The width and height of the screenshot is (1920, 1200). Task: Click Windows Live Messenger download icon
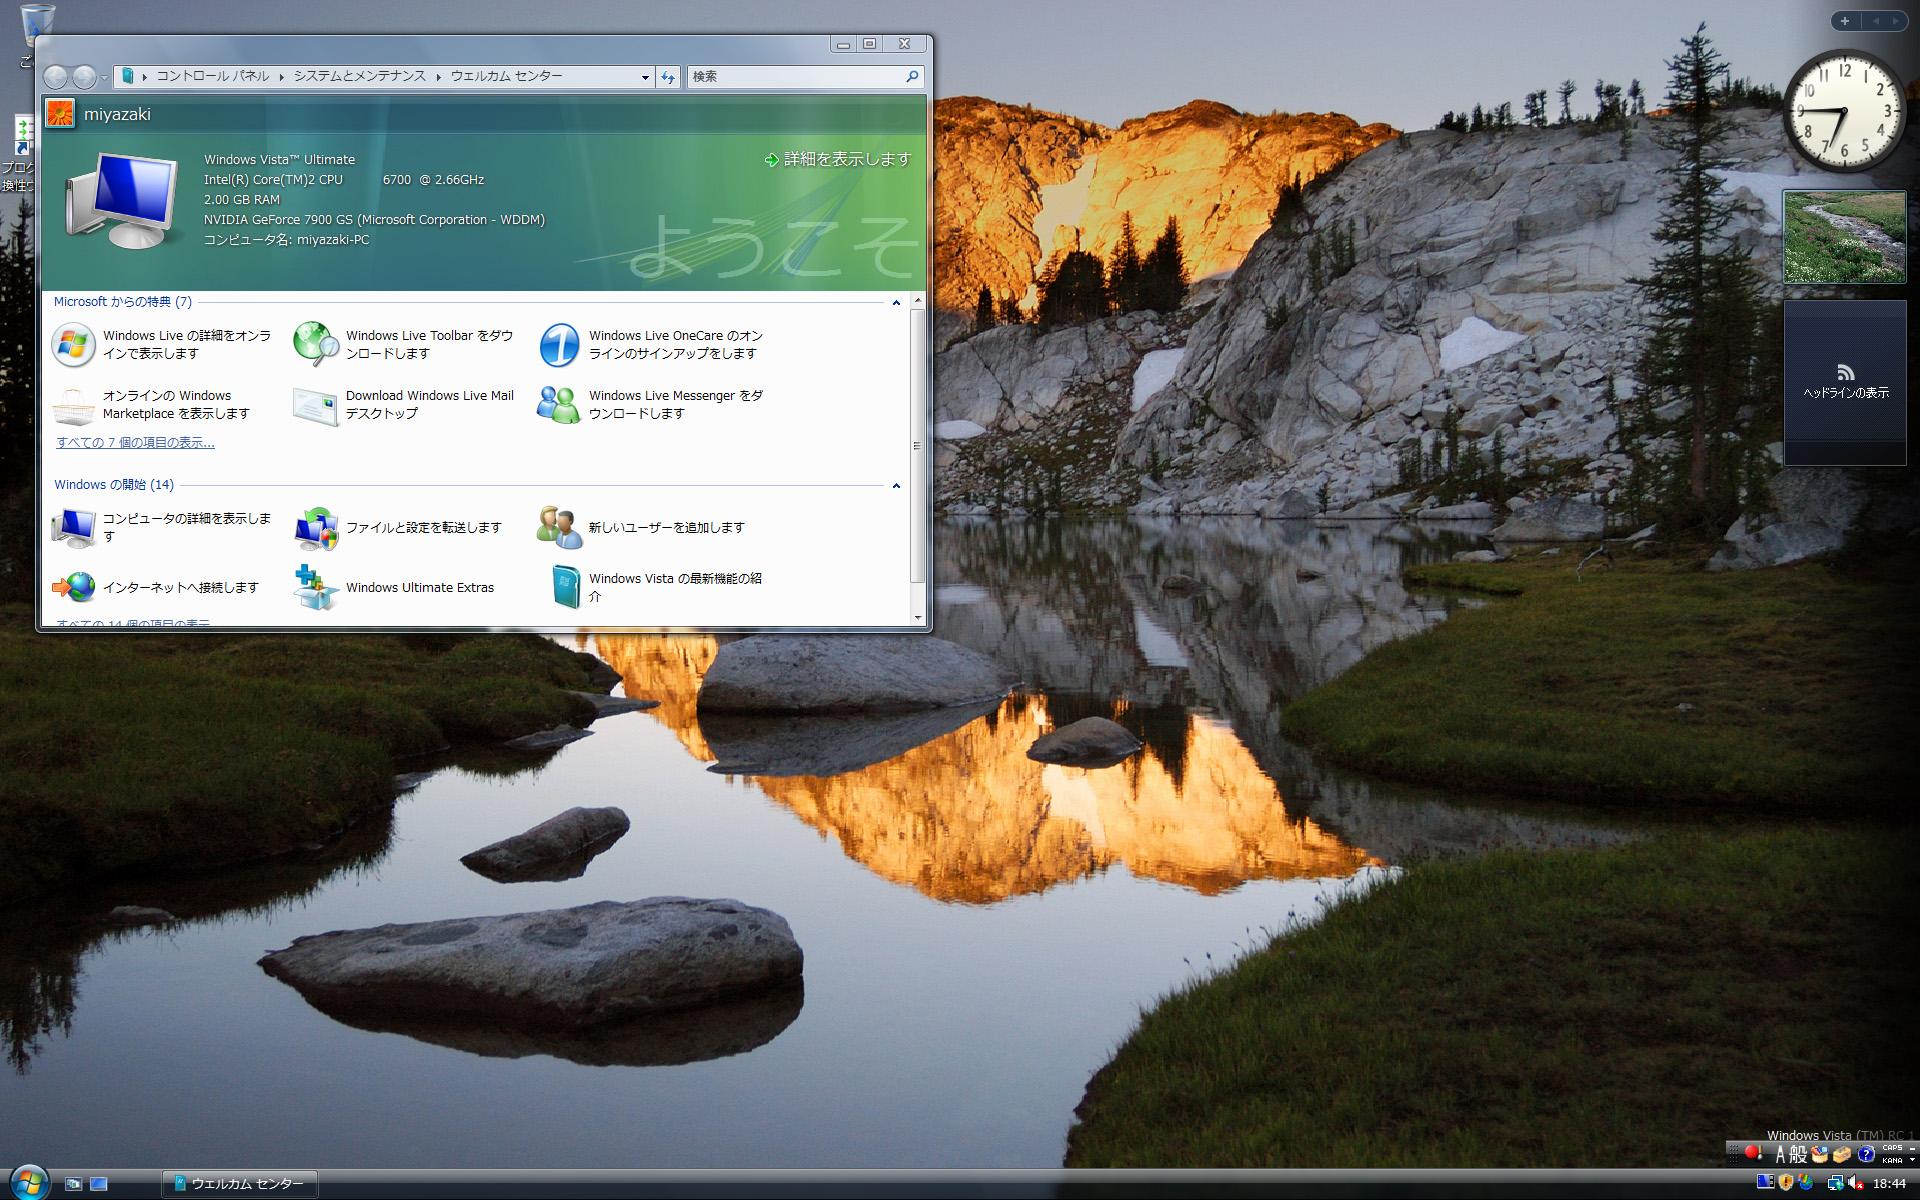point(559,405)
